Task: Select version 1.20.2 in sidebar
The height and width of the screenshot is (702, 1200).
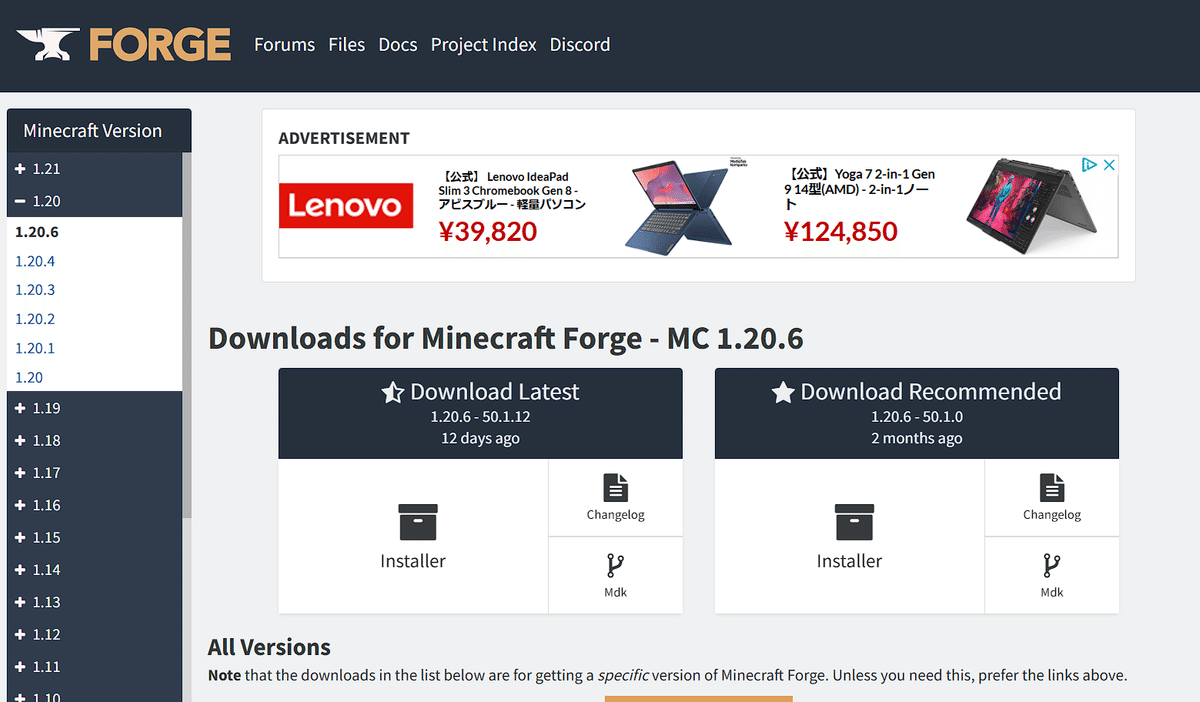Action: [x=35, y=319]
